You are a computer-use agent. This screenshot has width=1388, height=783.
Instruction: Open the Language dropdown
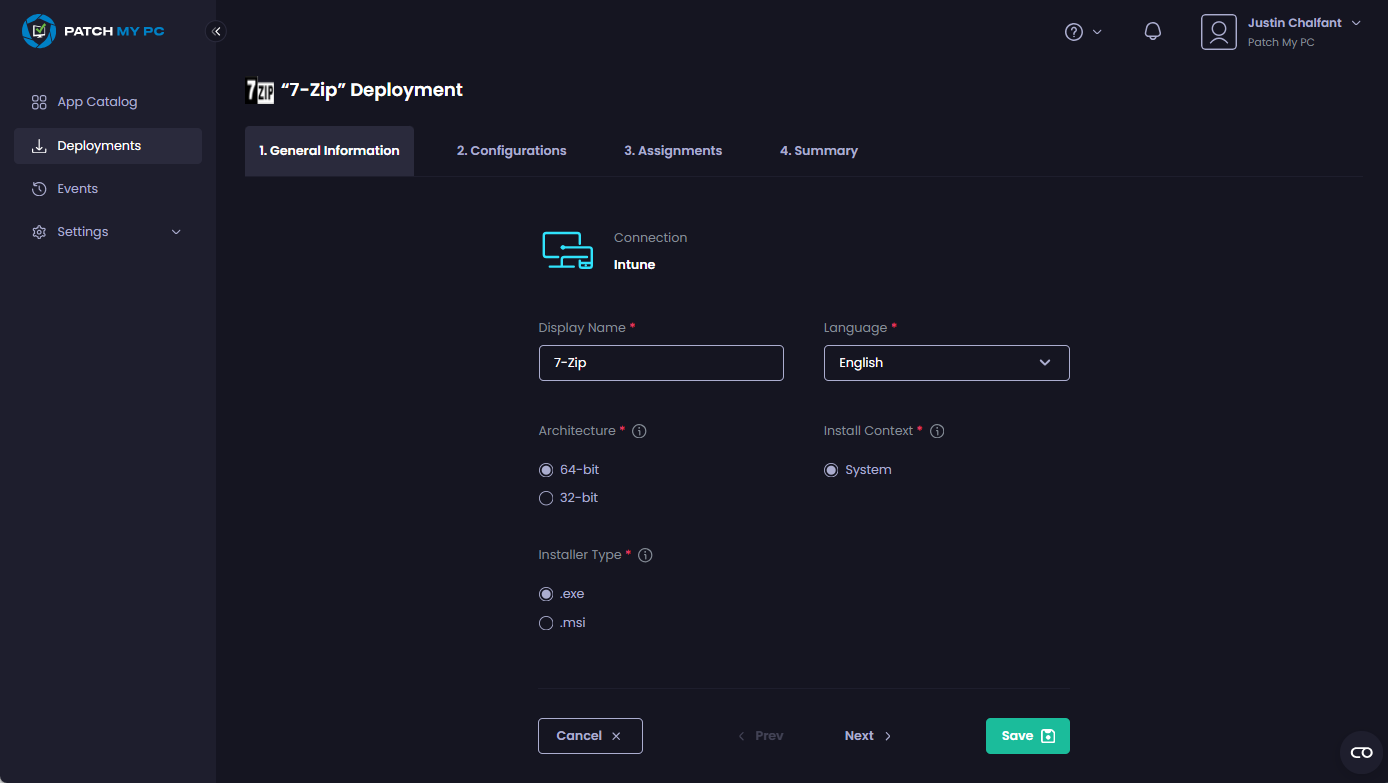click(x=946, y=363)
